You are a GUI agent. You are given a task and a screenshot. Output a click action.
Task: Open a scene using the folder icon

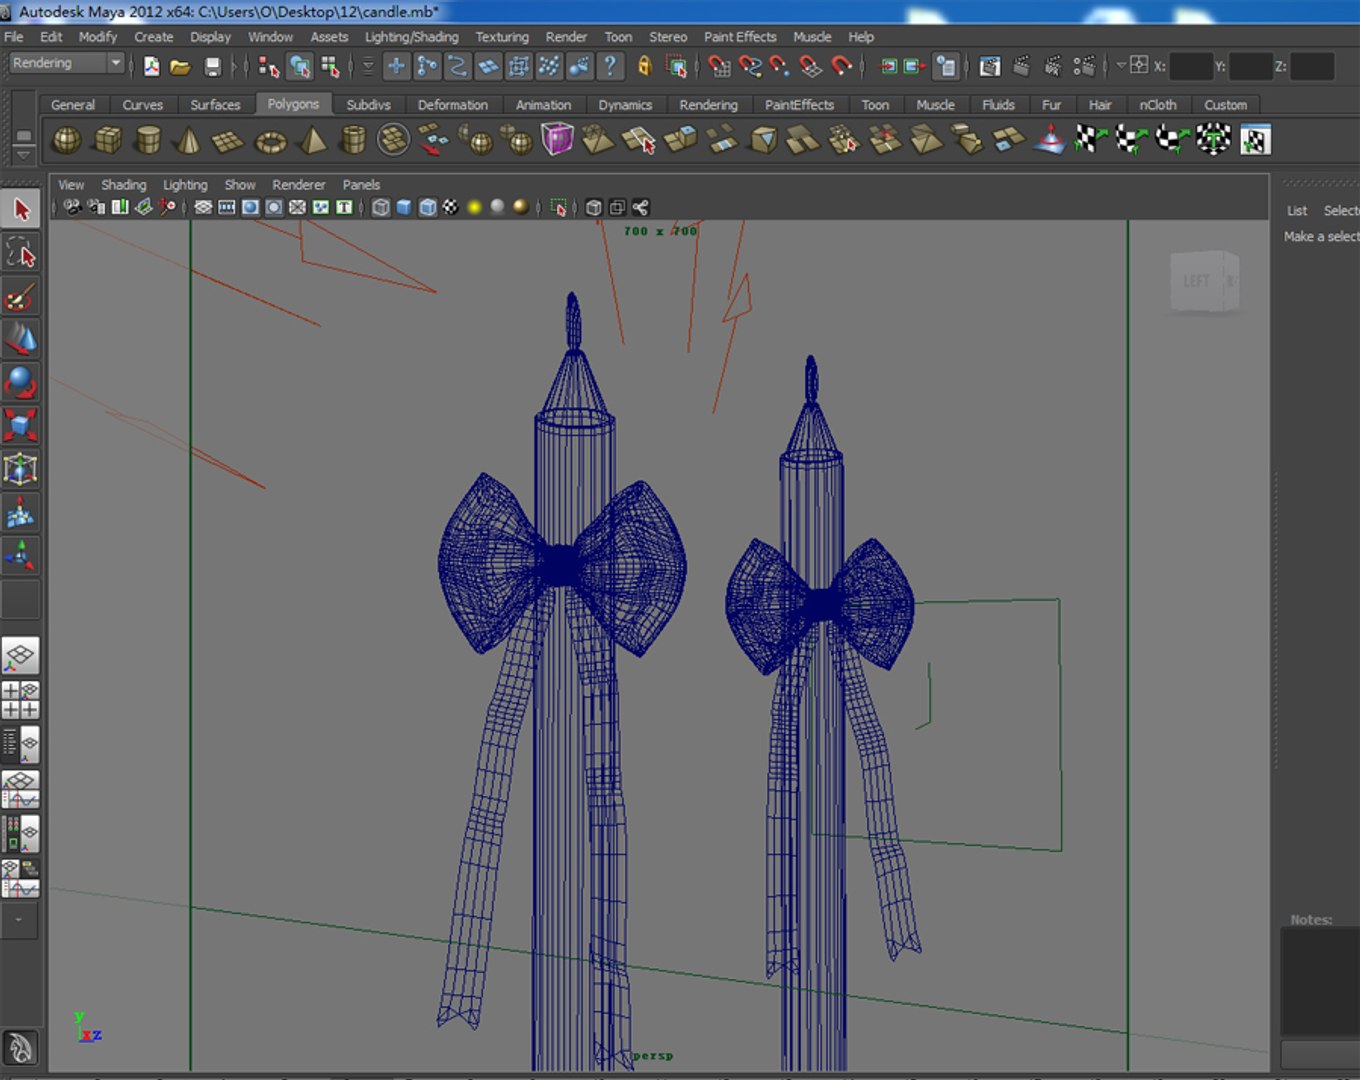pyautogui.click(x=180, y=67)
